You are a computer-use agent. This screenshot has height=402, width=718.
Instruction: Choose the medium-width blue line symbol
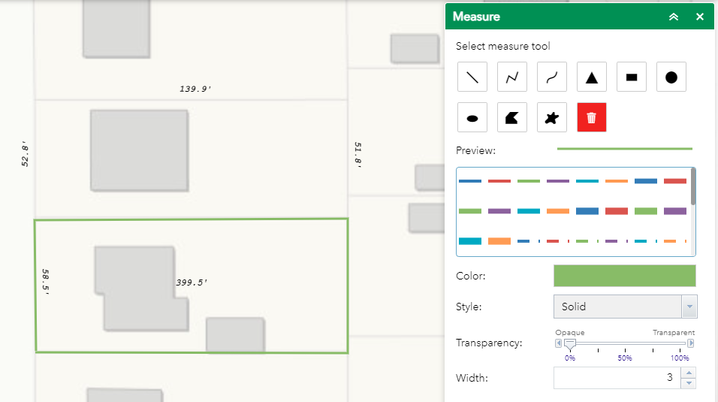[646, 181]
